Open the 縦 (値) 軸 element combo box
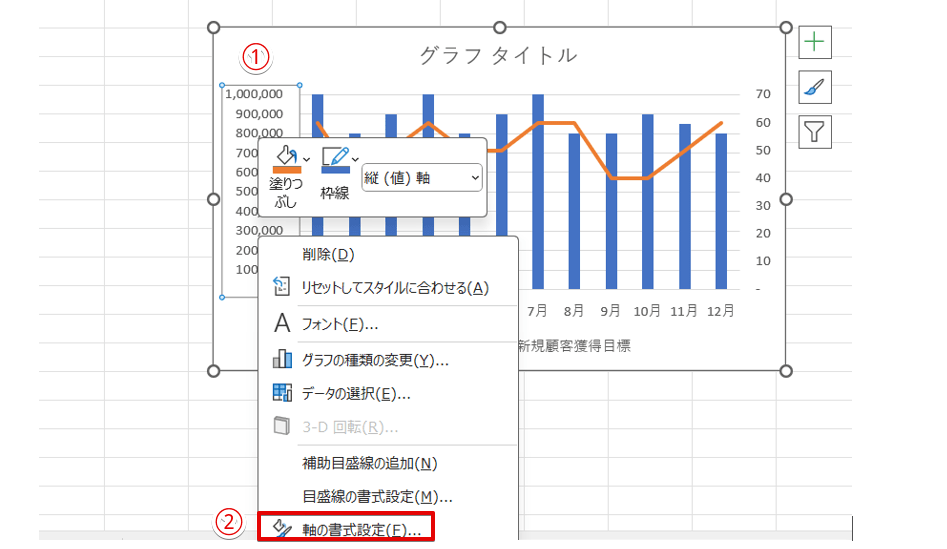The height and width of the screenshot is (549, 947). click(x=421, y=178)
